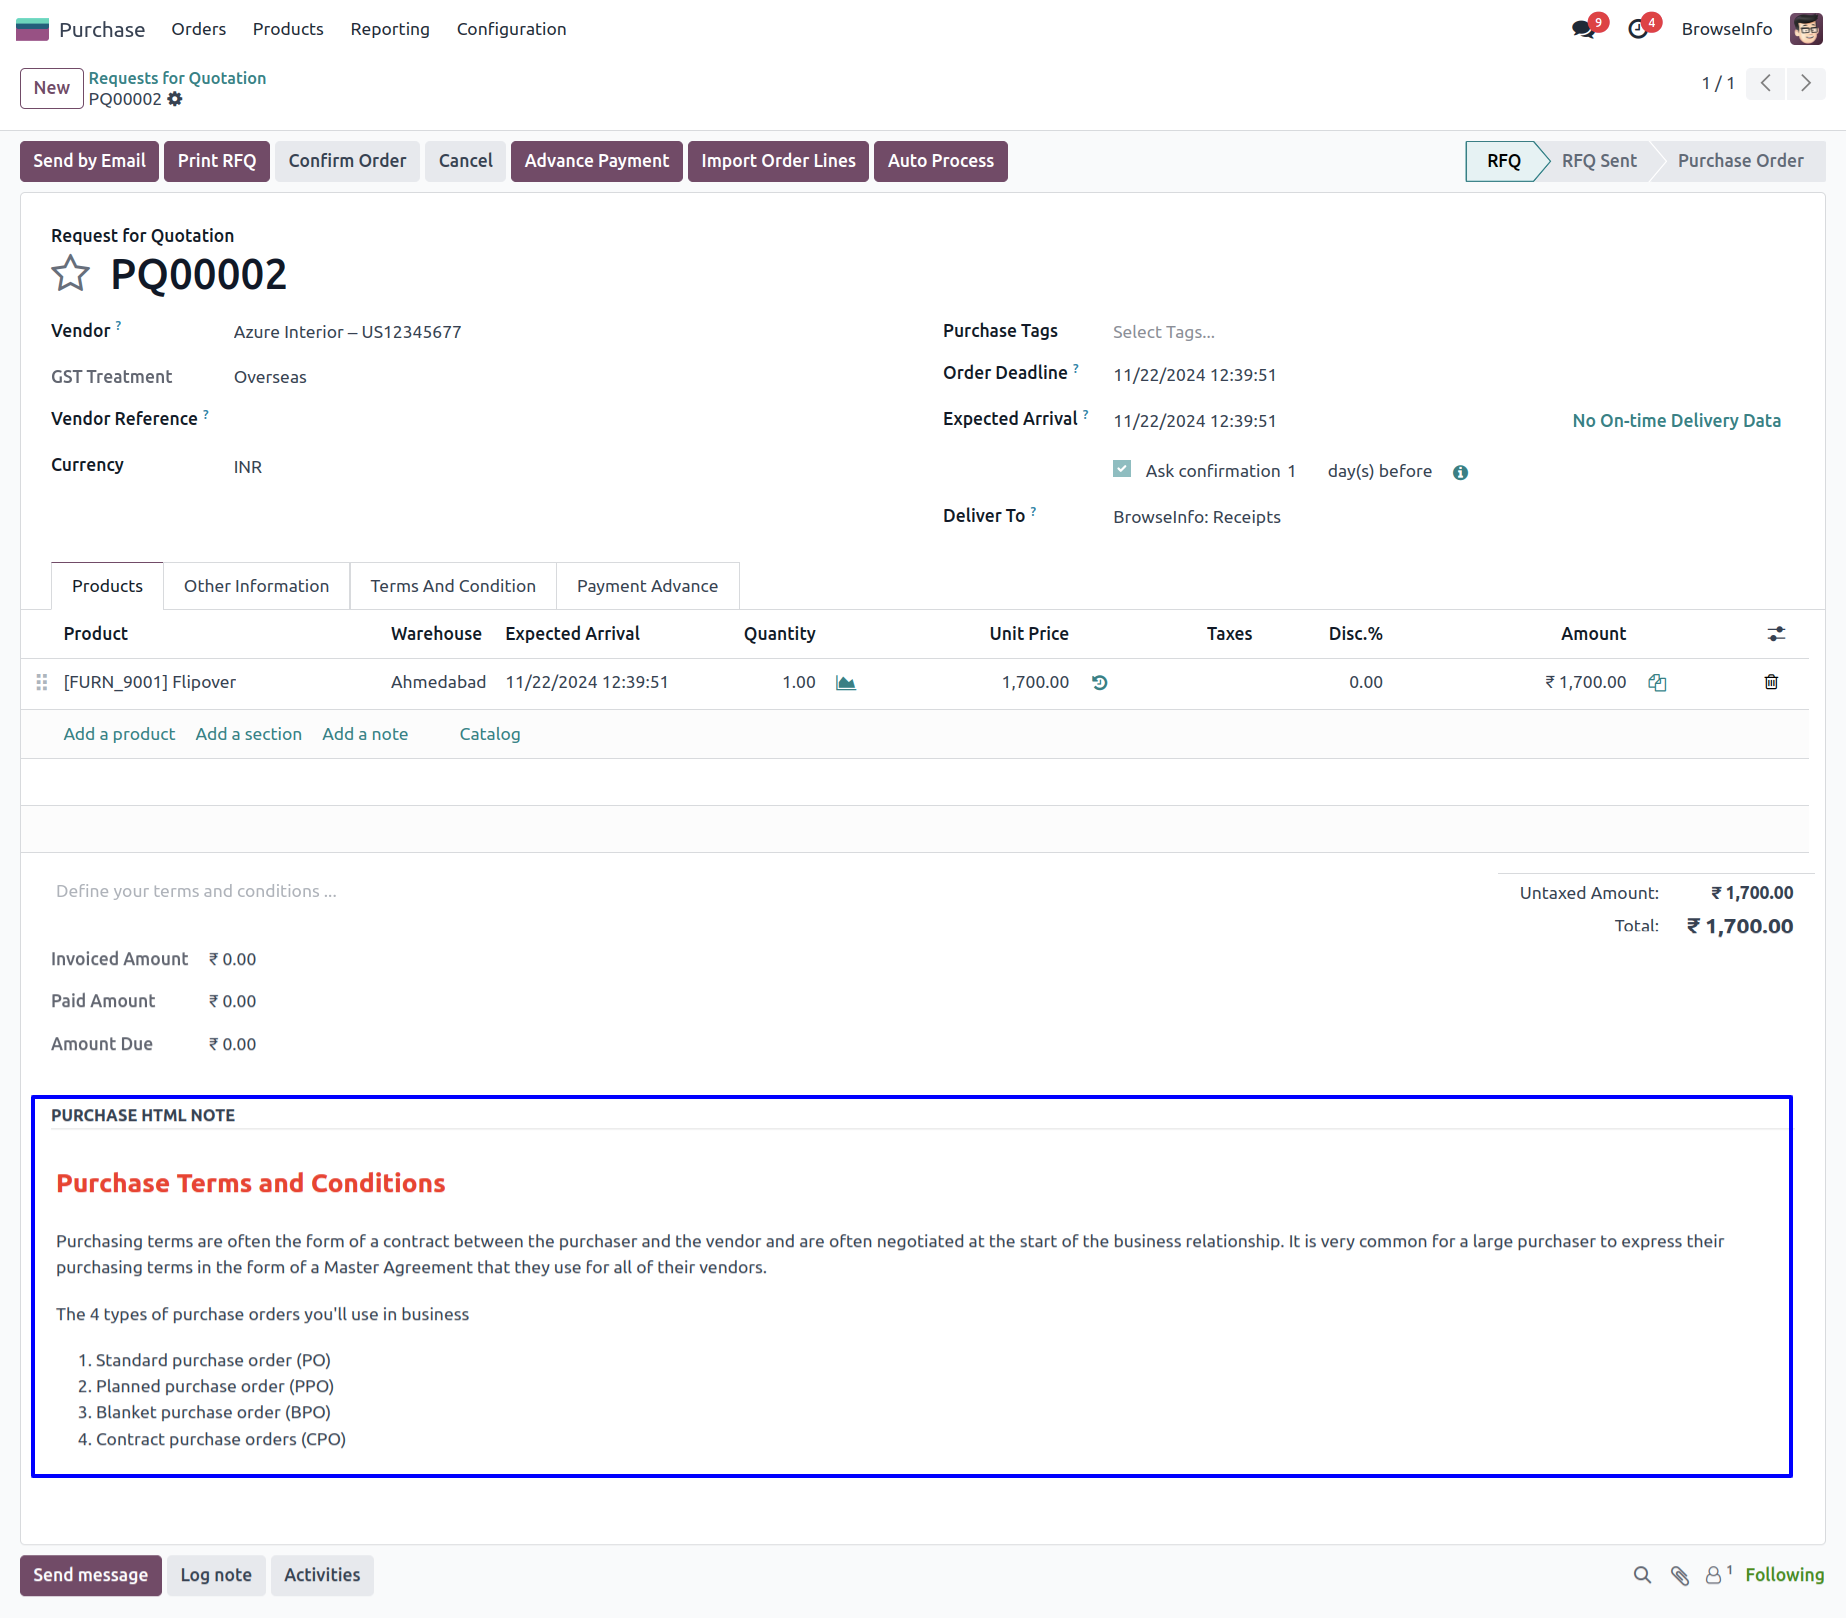1846x1618 pixels.
Task: Select the Products tab in the form
Action: coord(107,586)
